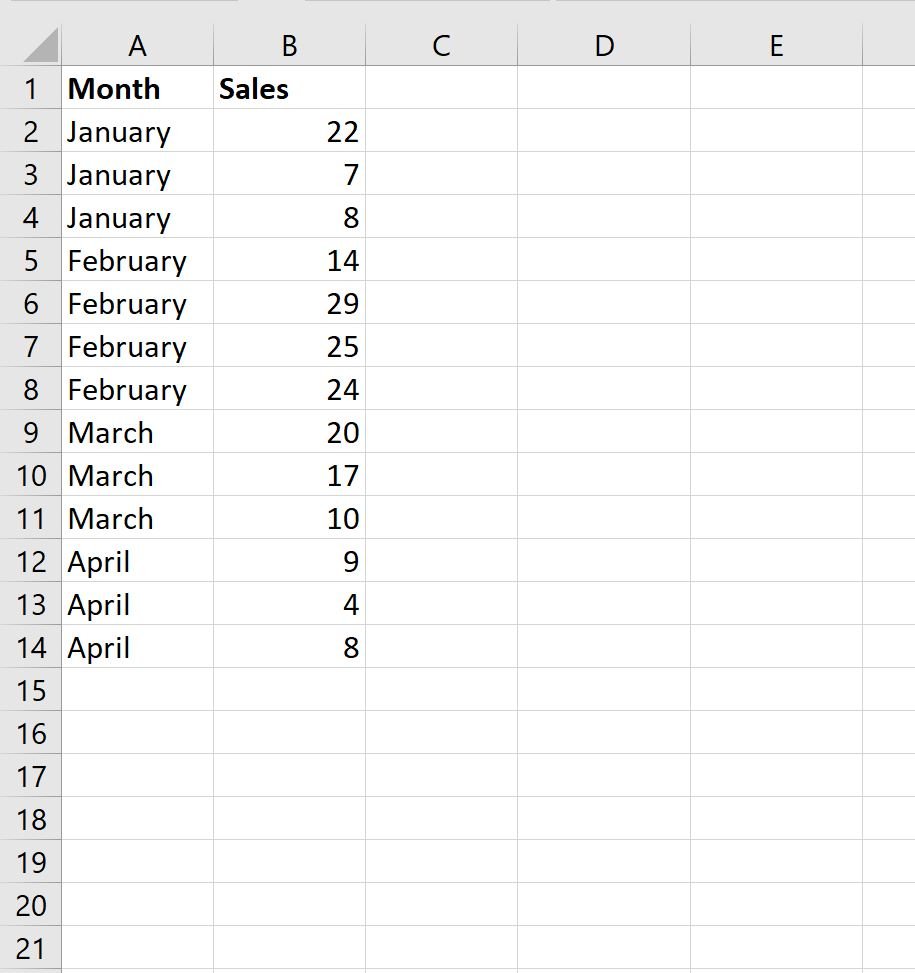
Task: Select column A header
Action: tap(138, 45)
